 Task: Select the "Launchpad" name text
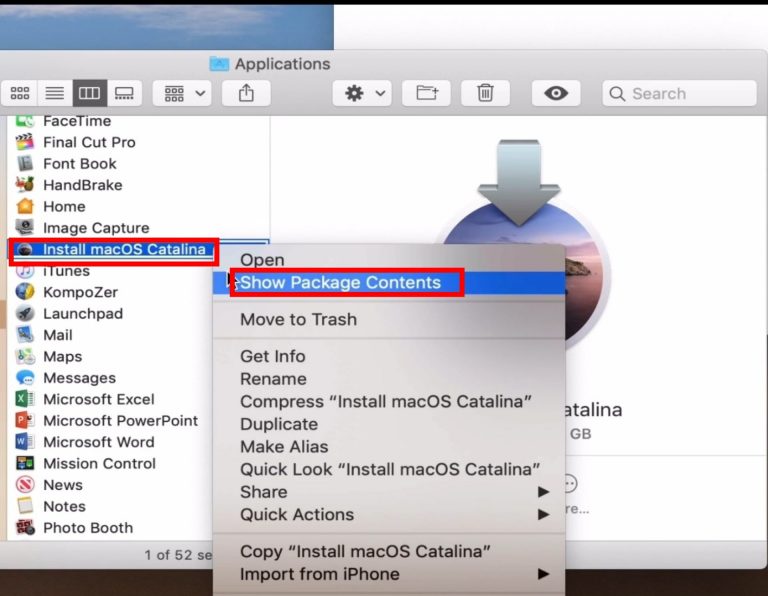83,313
